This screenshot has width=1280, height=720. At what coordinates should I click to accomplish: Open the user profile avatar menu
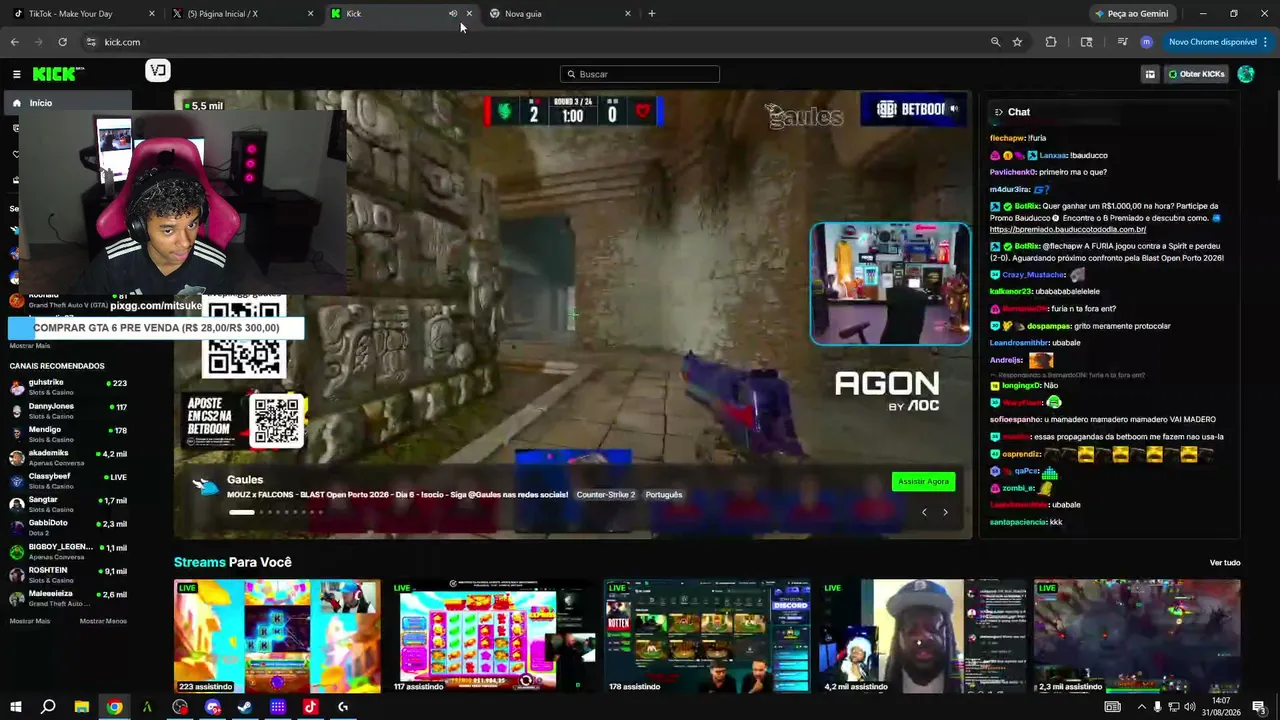click(x=1246, y=74)
